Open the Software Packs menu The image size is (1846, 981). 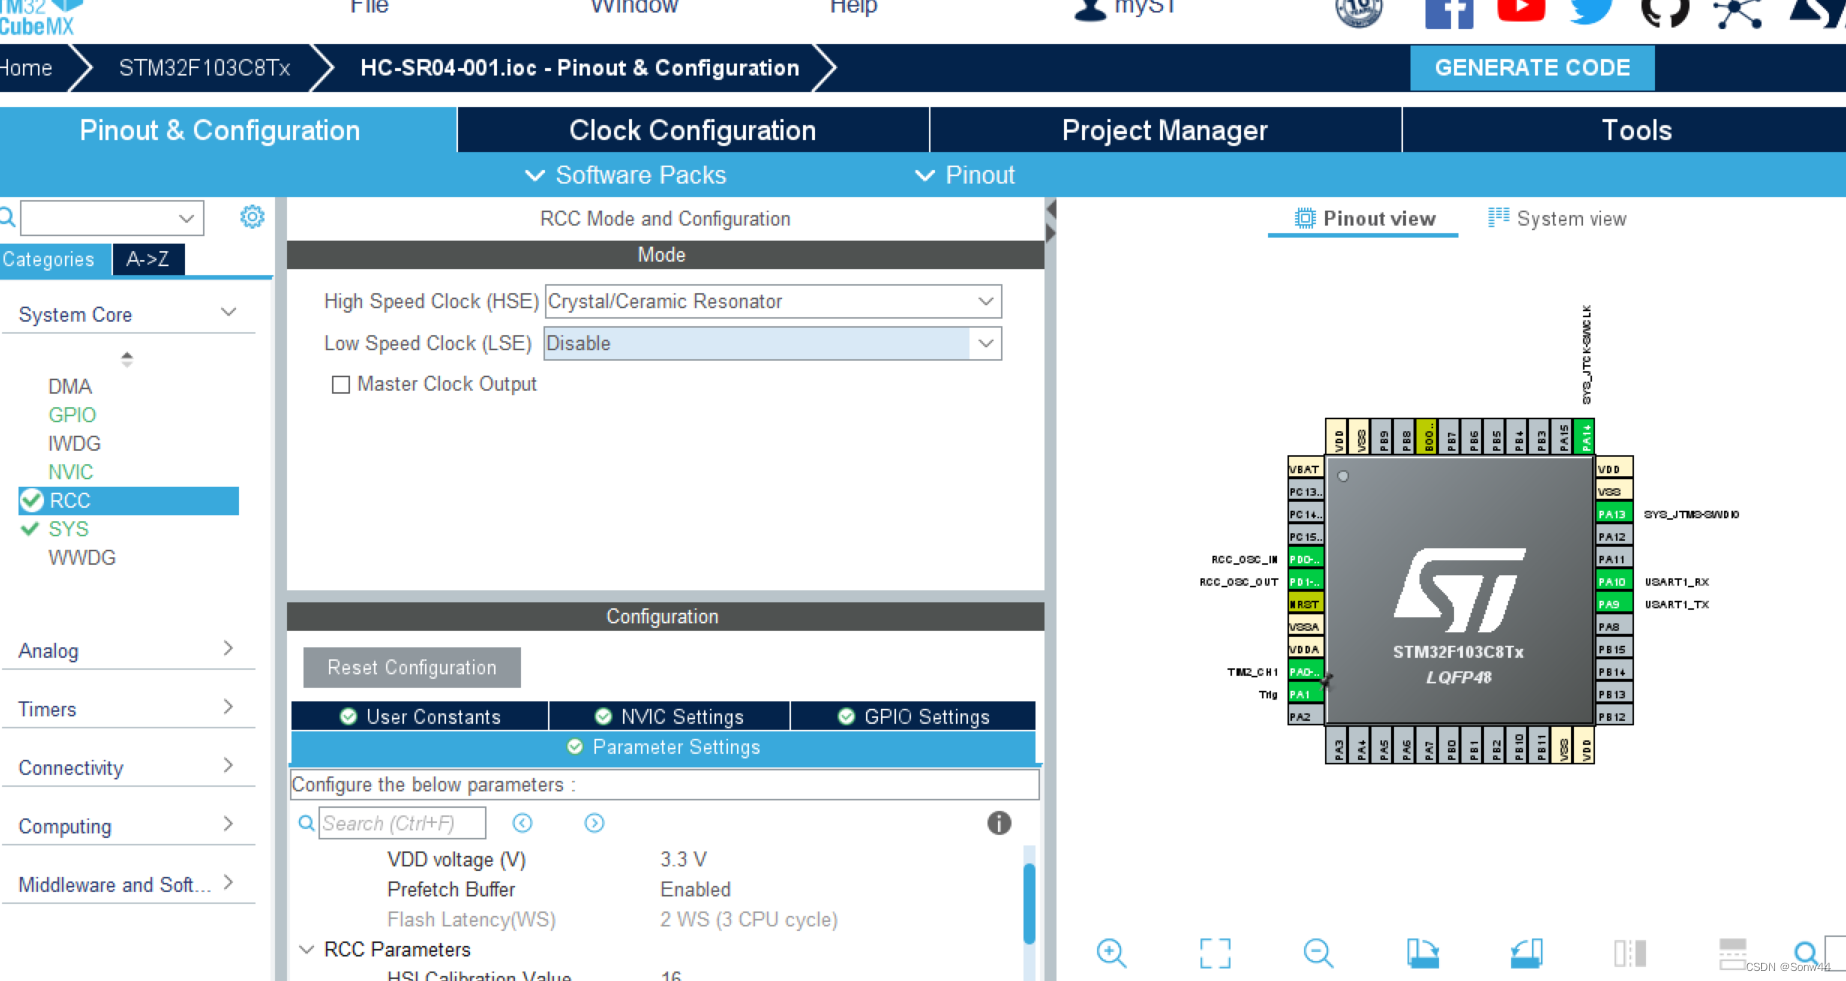tap(626, 175)
